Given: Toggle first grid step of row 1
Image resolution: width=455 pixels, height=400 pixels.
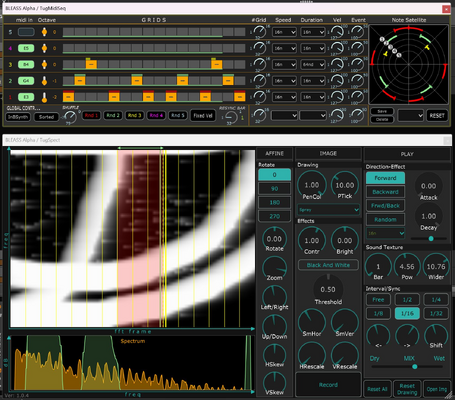Looking at the screenshot, I should tap(68, 97).
